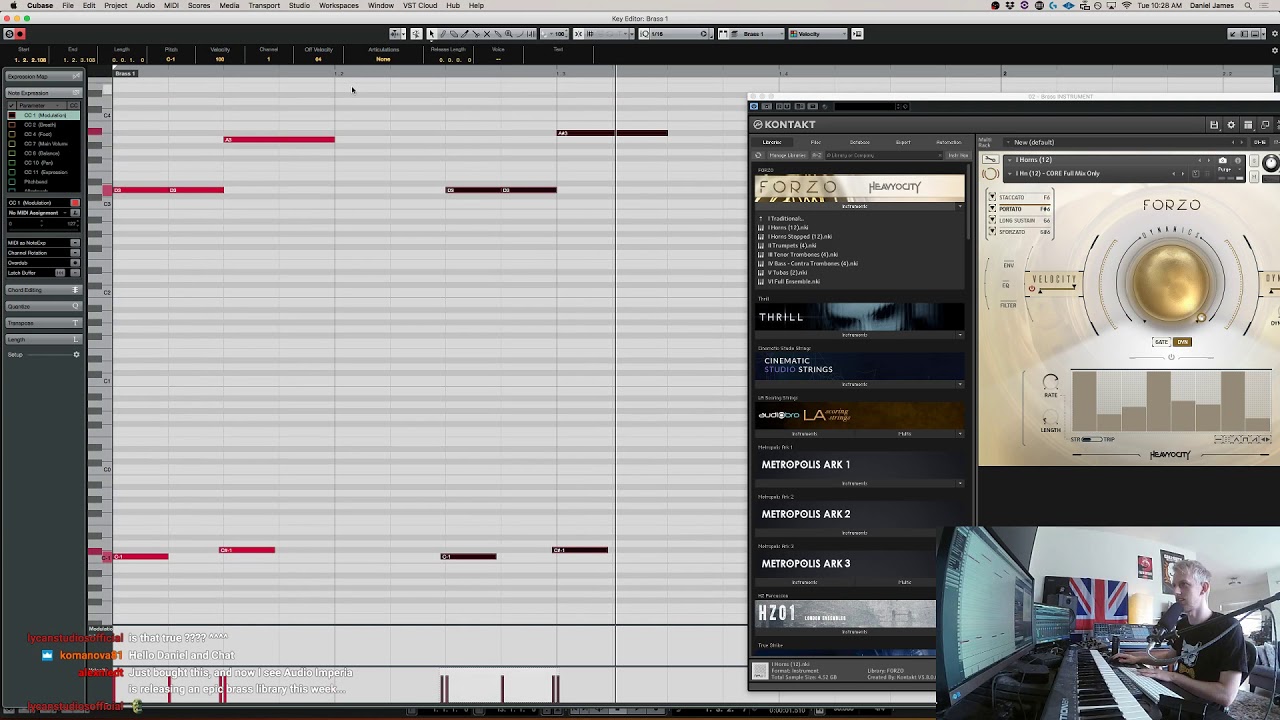This screenshot has width=1280, height=720.
Task: Open the Workspaces menu
Action: [339, 6]
